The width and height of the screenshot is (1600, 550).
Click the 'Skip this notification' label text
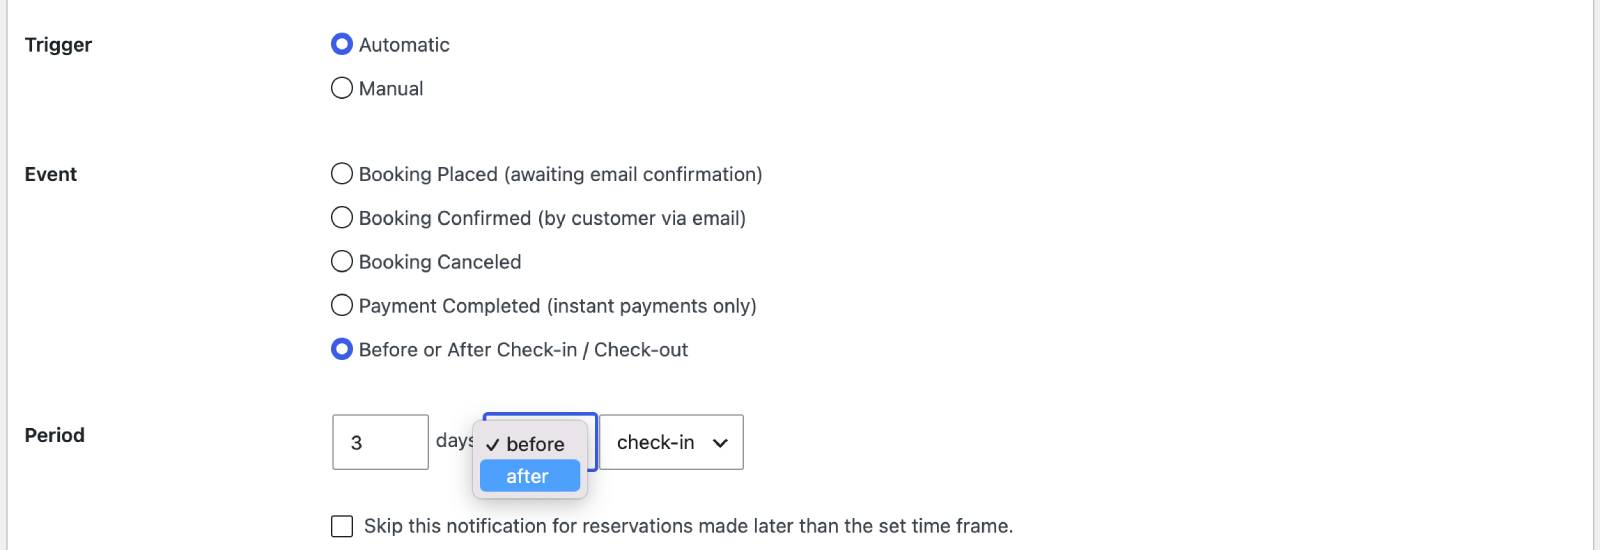click(688, 526)
